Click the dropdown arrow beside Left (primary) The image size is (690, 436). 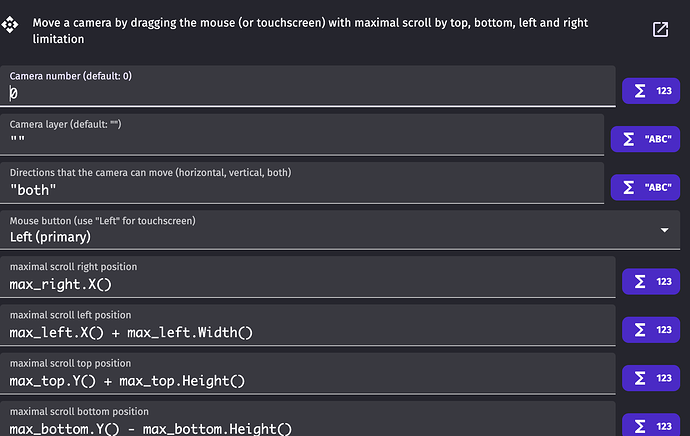point(666,231)
